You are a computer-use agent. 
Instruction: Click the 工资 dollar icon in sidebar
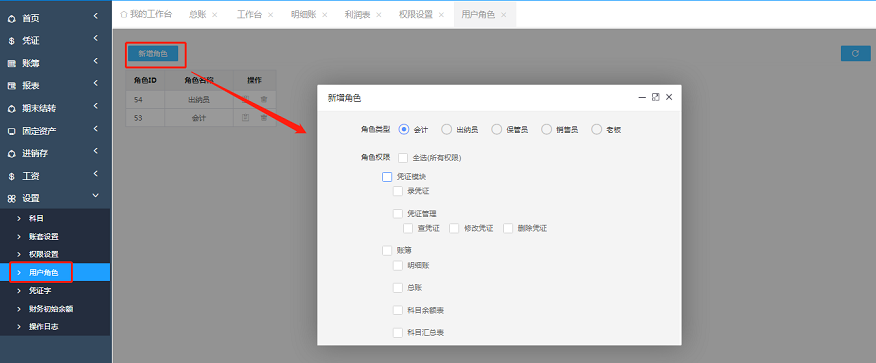11,176
